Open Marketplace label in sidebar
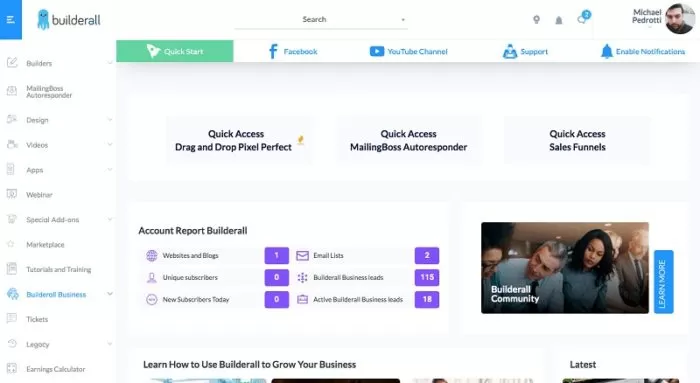The image size is (700, 383). [x=45, y=245]
